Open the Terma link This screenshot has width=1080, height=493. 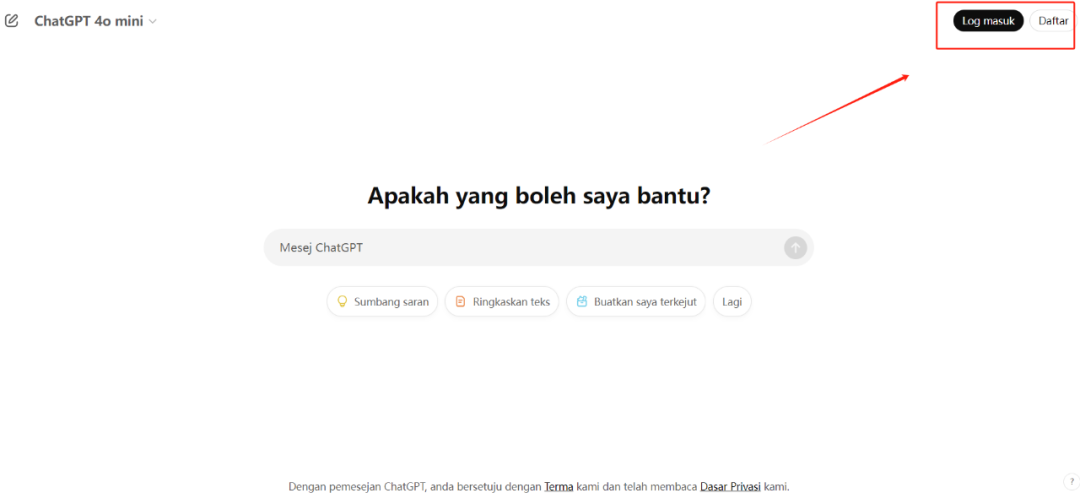coord(559,486)
